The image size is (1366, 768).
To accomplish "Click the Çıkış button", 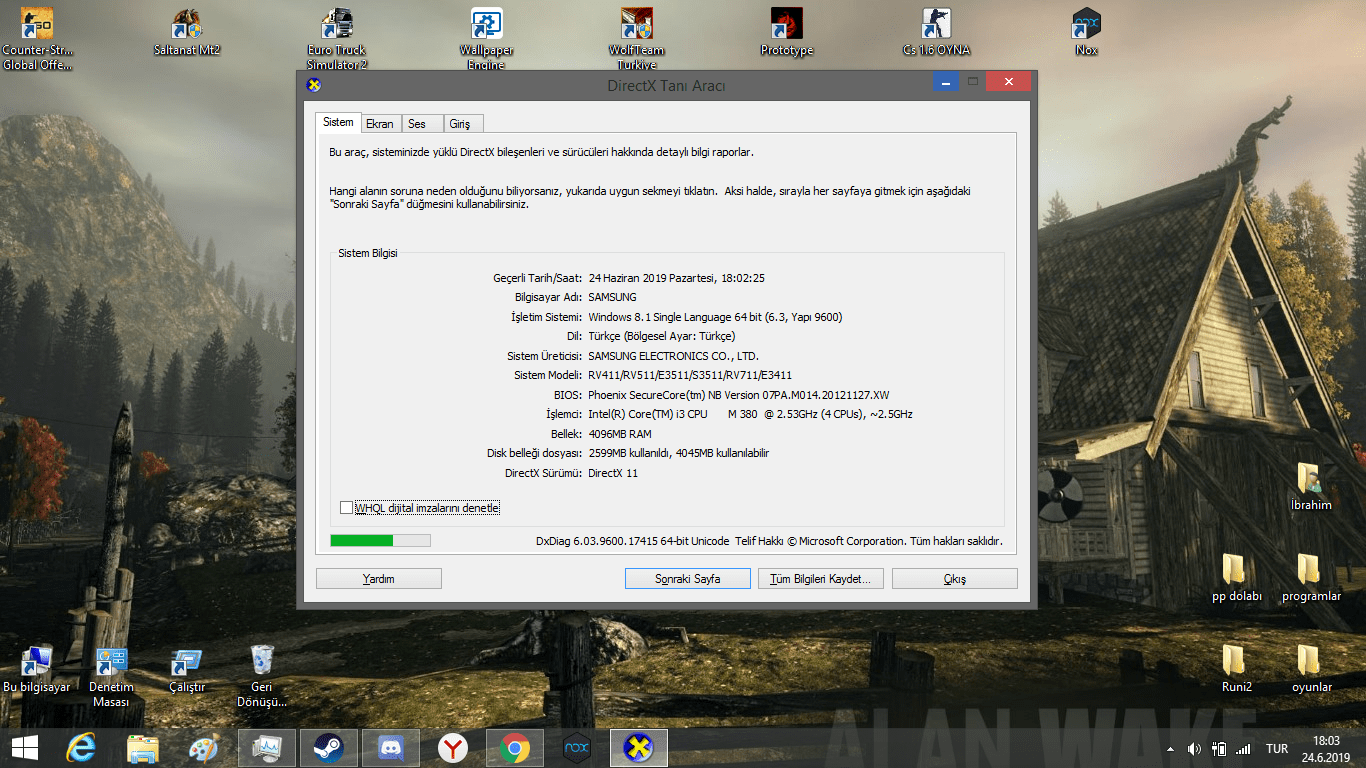I will (955, 578).
